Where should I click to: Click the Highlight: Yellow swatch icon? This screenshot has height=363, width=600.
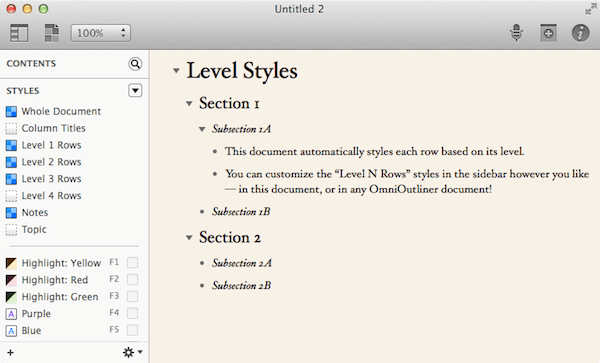11,263
